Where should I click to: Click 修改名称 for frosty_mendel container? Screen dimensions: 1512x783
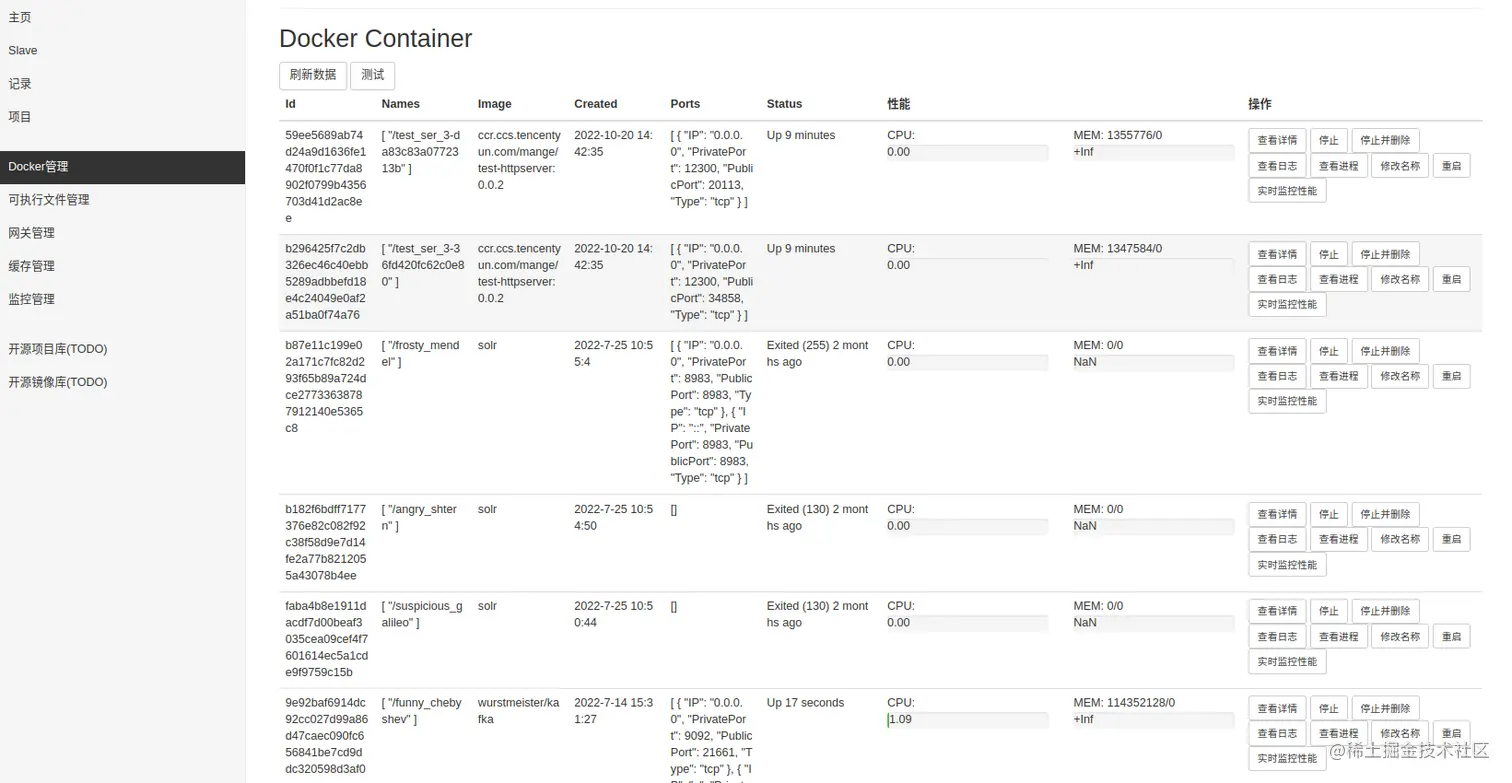coord(1399,376)
